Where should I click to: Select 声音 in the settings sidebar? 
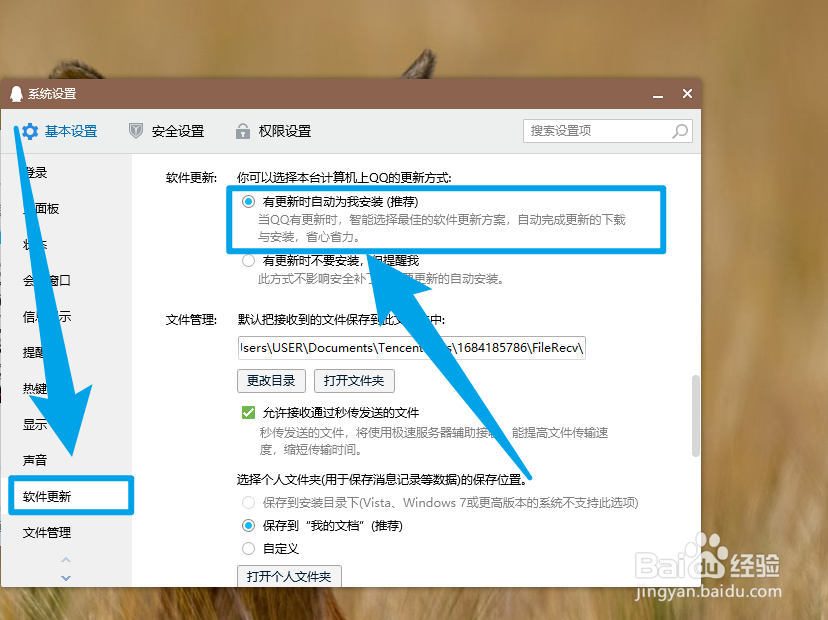[x=36, y=460]
